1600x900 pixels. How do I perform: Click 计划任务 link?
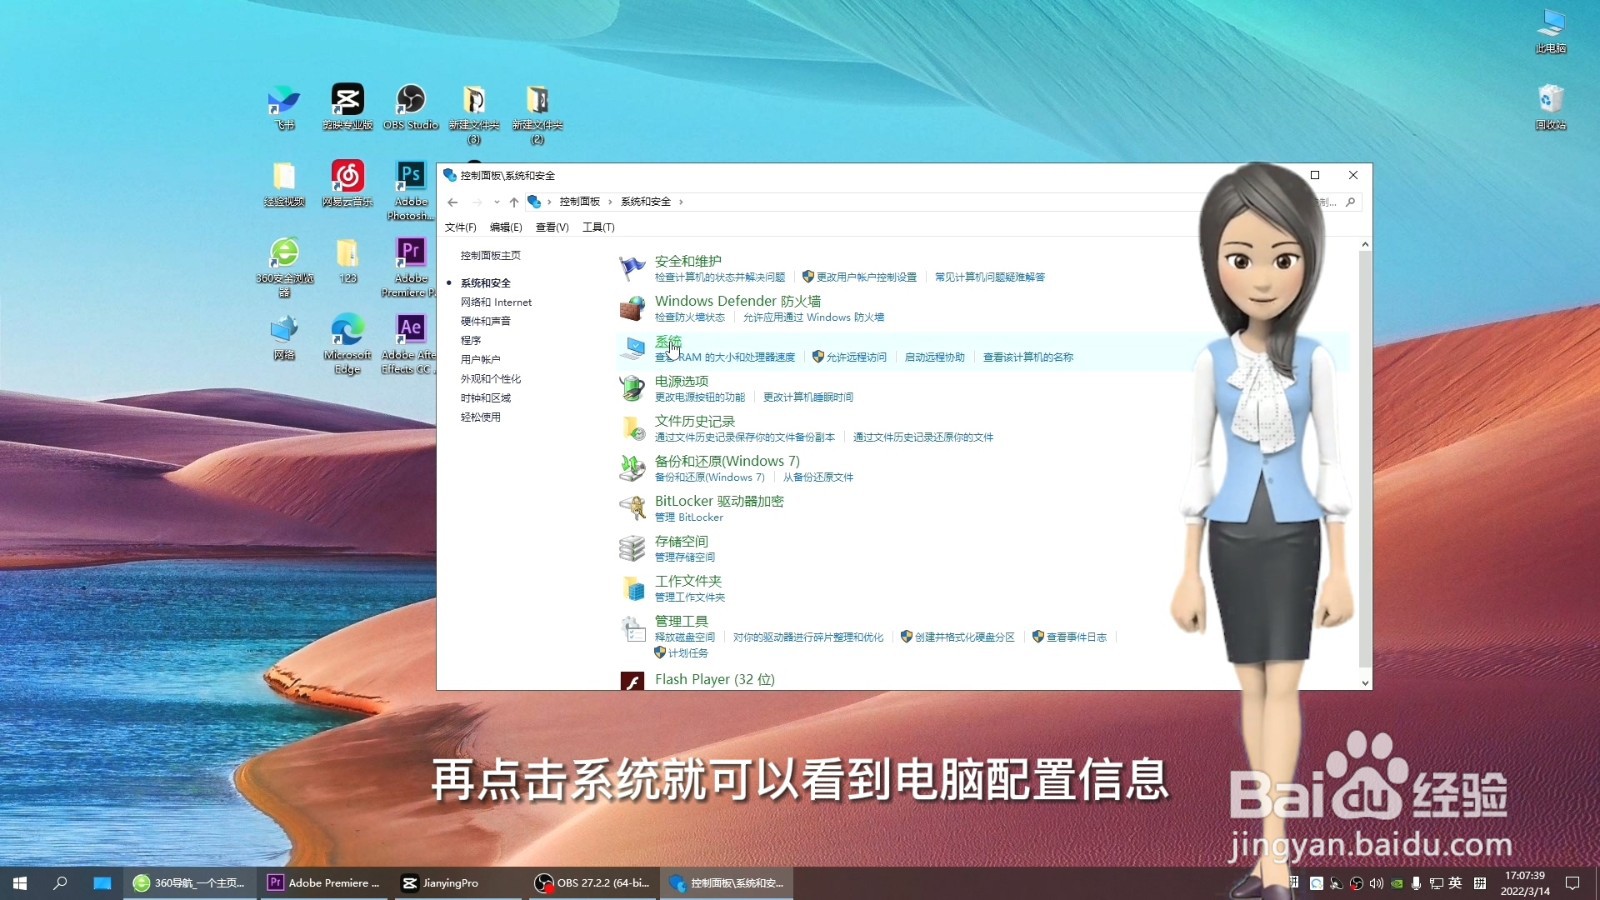click(x=688, y=653)
